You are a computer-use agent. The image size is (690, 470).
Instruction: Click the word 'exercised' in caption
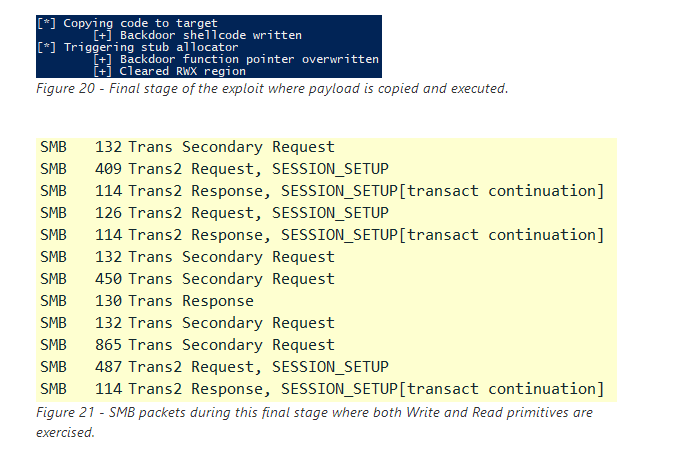(64, 432)
